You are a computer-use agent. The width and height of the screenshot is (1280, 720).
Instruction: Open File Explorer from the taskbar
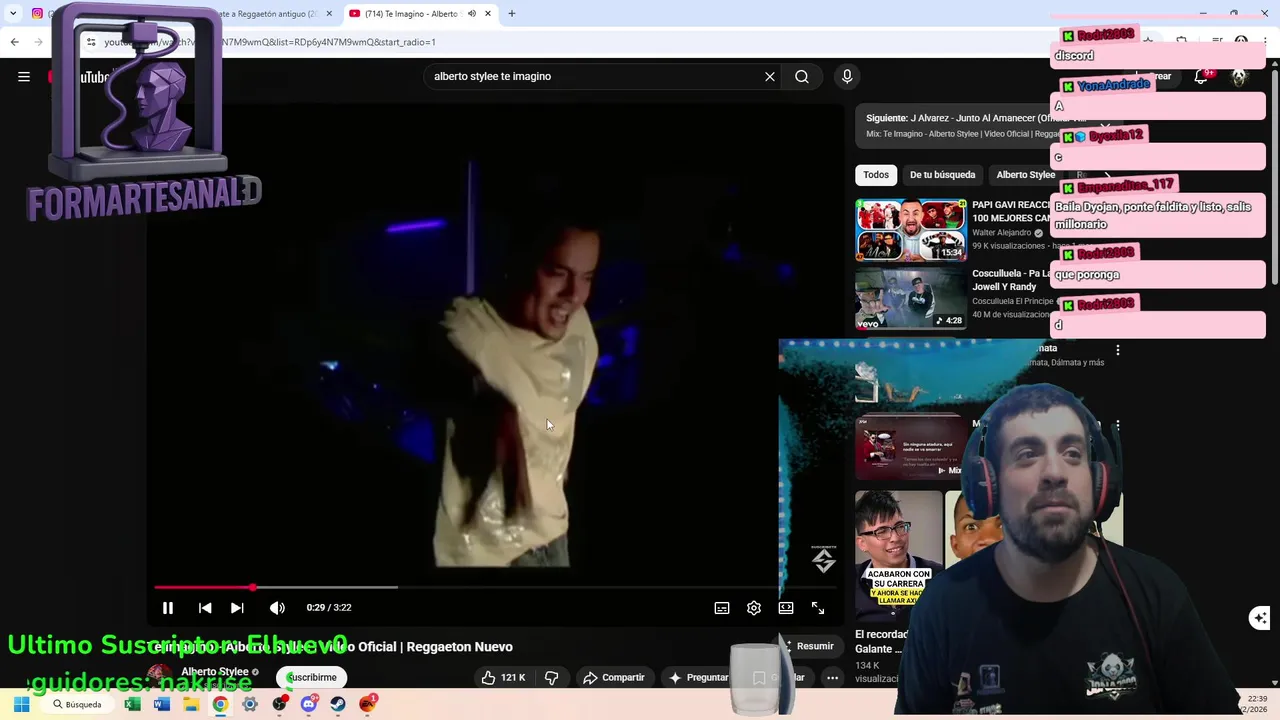(191, 704)
